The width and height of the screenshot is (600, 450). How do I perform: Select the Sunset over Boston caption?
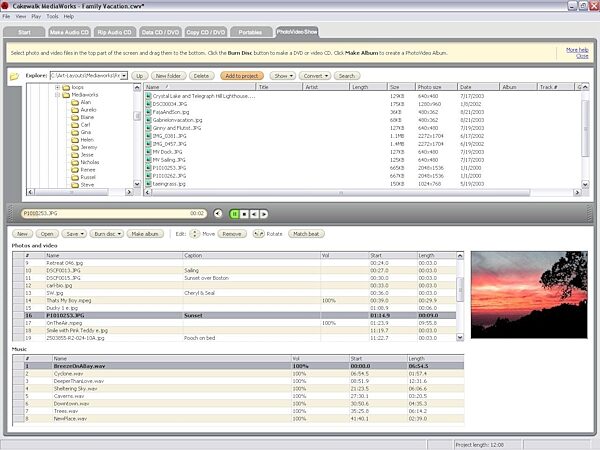pos(207,278)
